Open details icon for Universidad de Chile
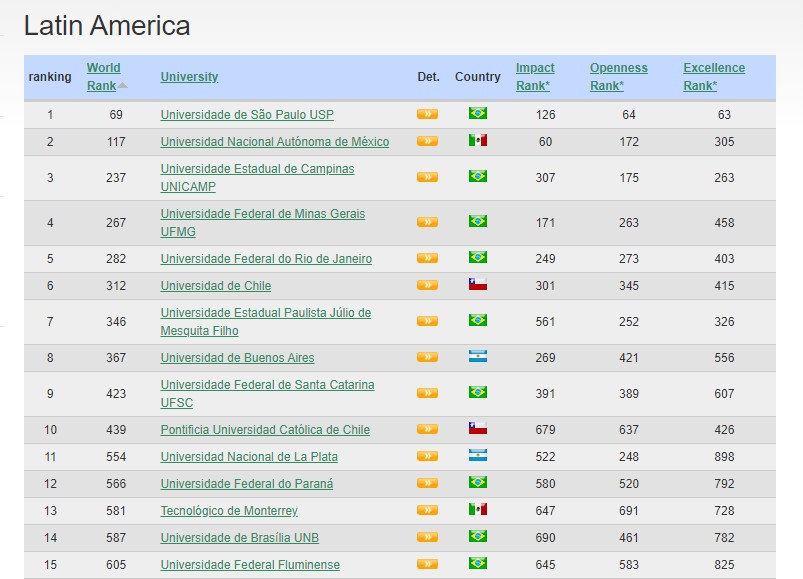803x579 pixels. tap(427, 285)
